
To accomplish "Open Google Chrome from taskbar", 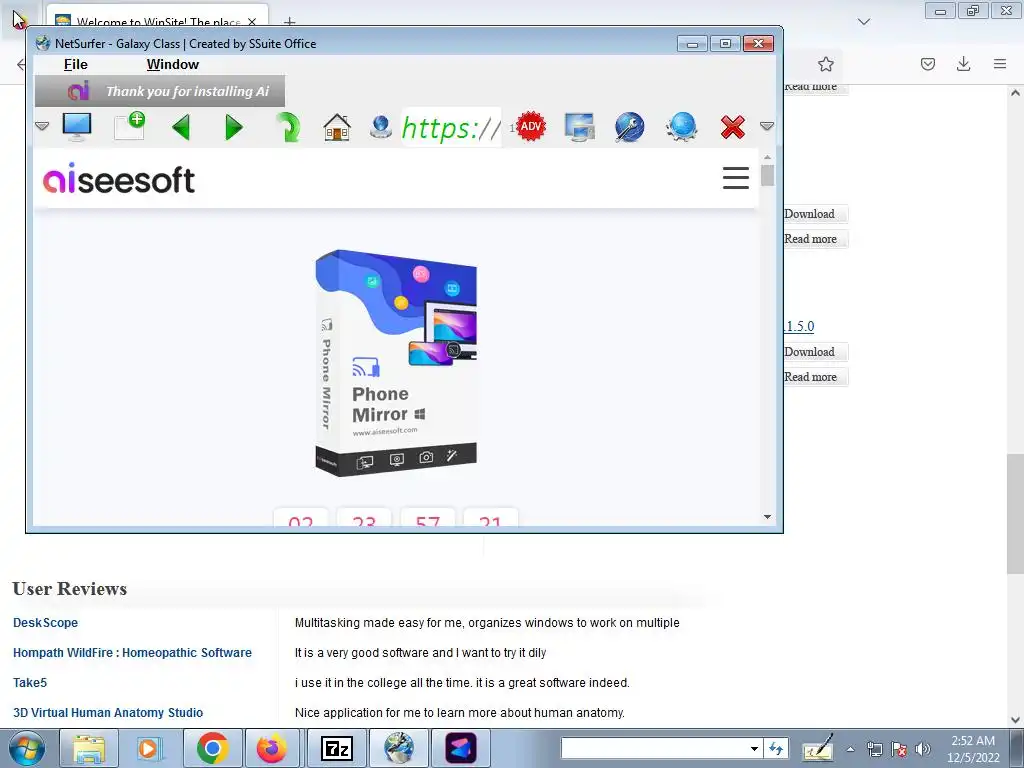I will [212, 748].
